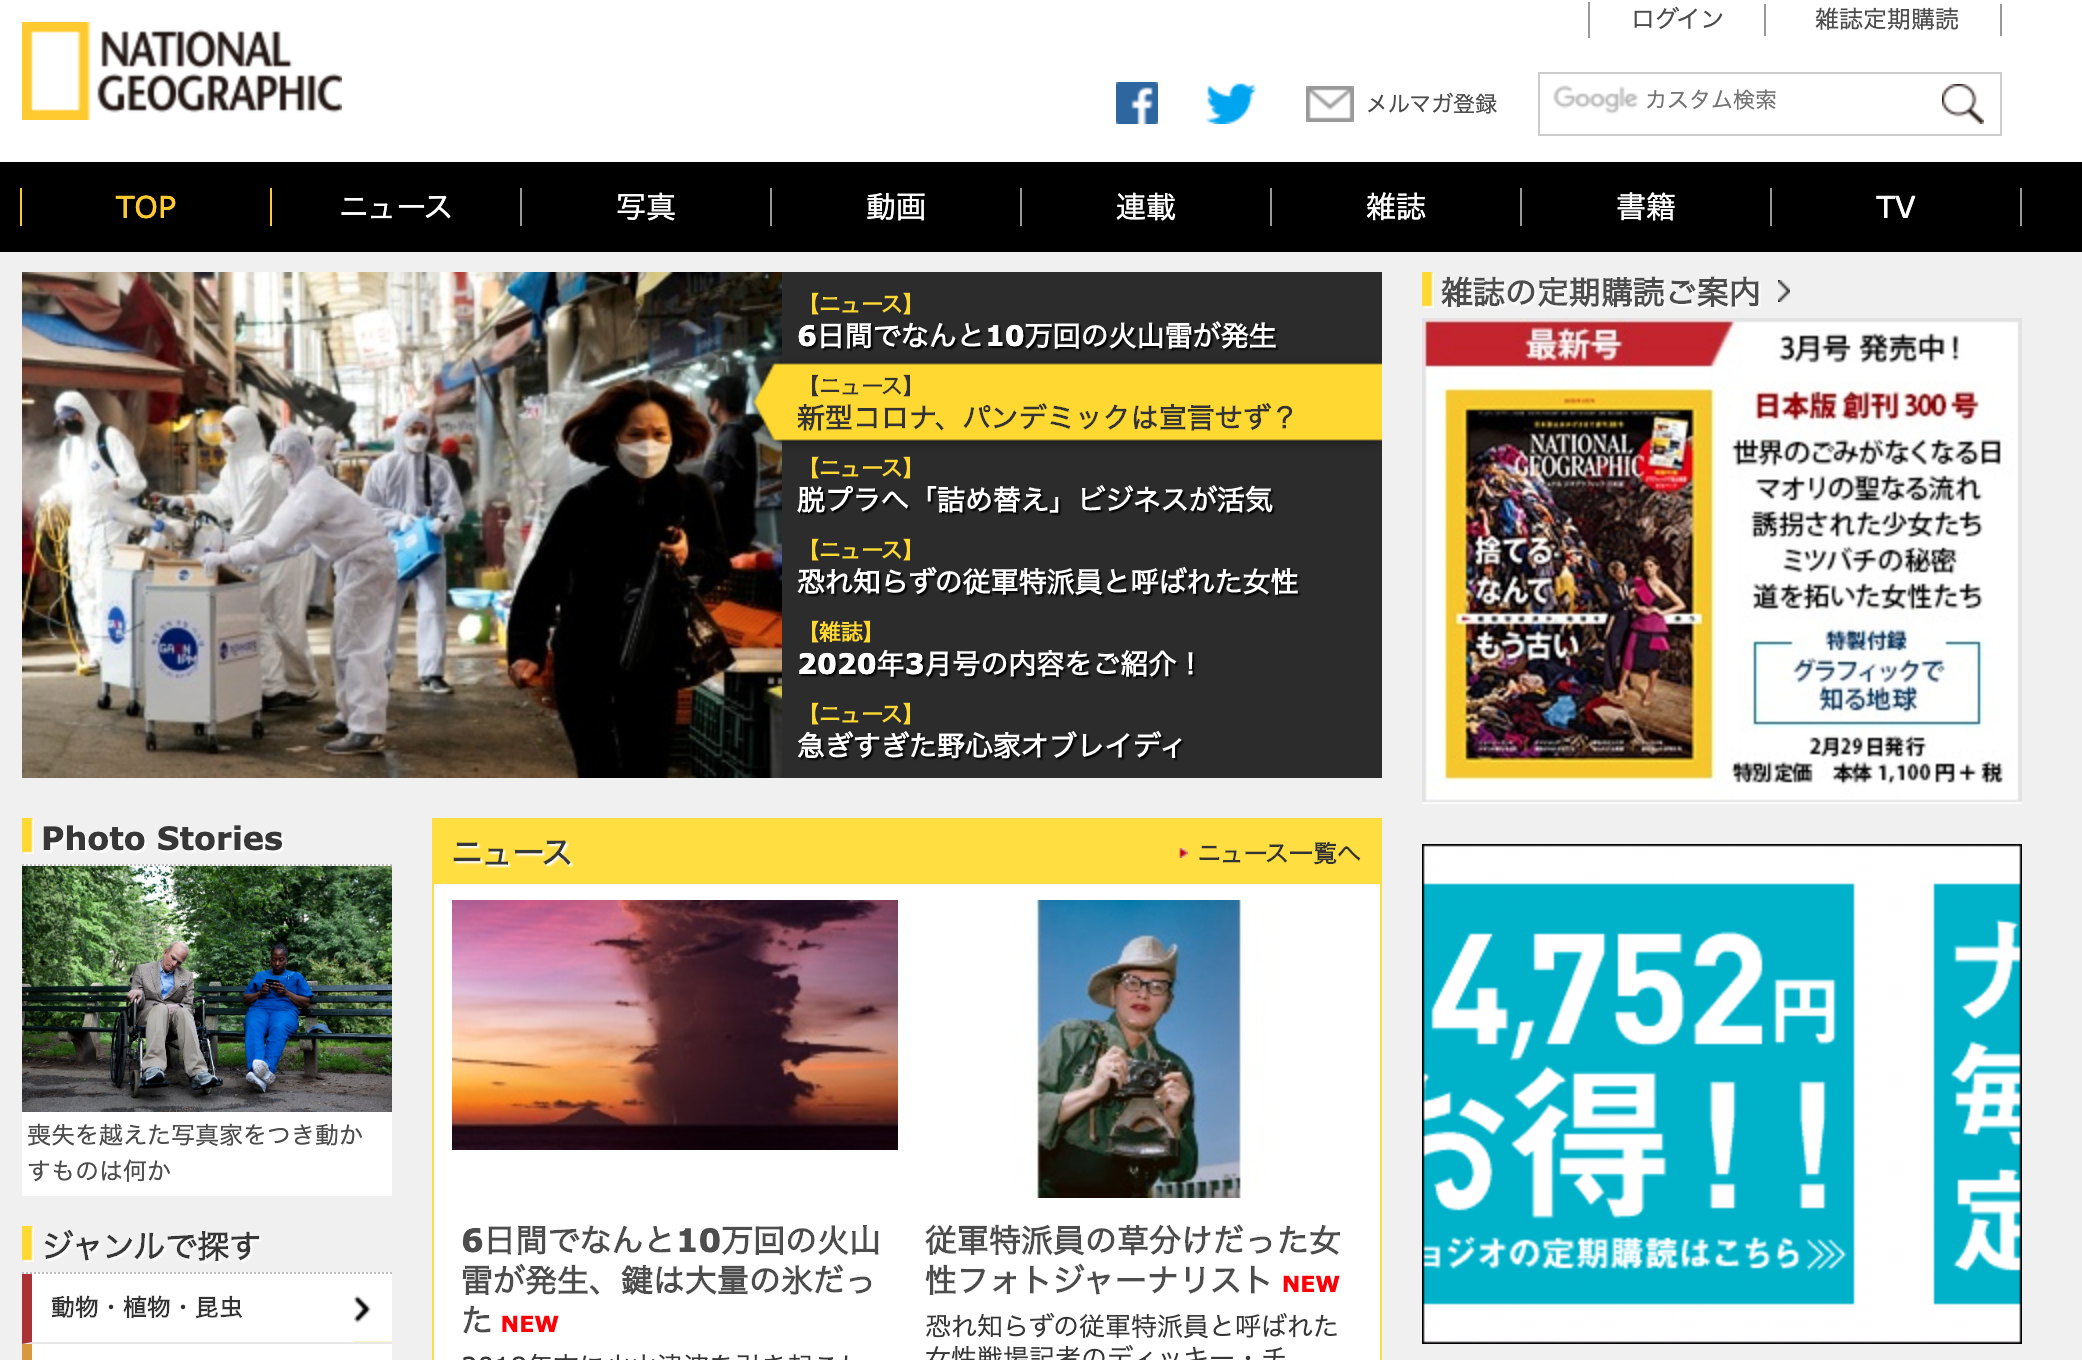Viewport: 2082px width, 1360px height.
Task: Select the 連載 navigation tab
Action: [1146, 207]
